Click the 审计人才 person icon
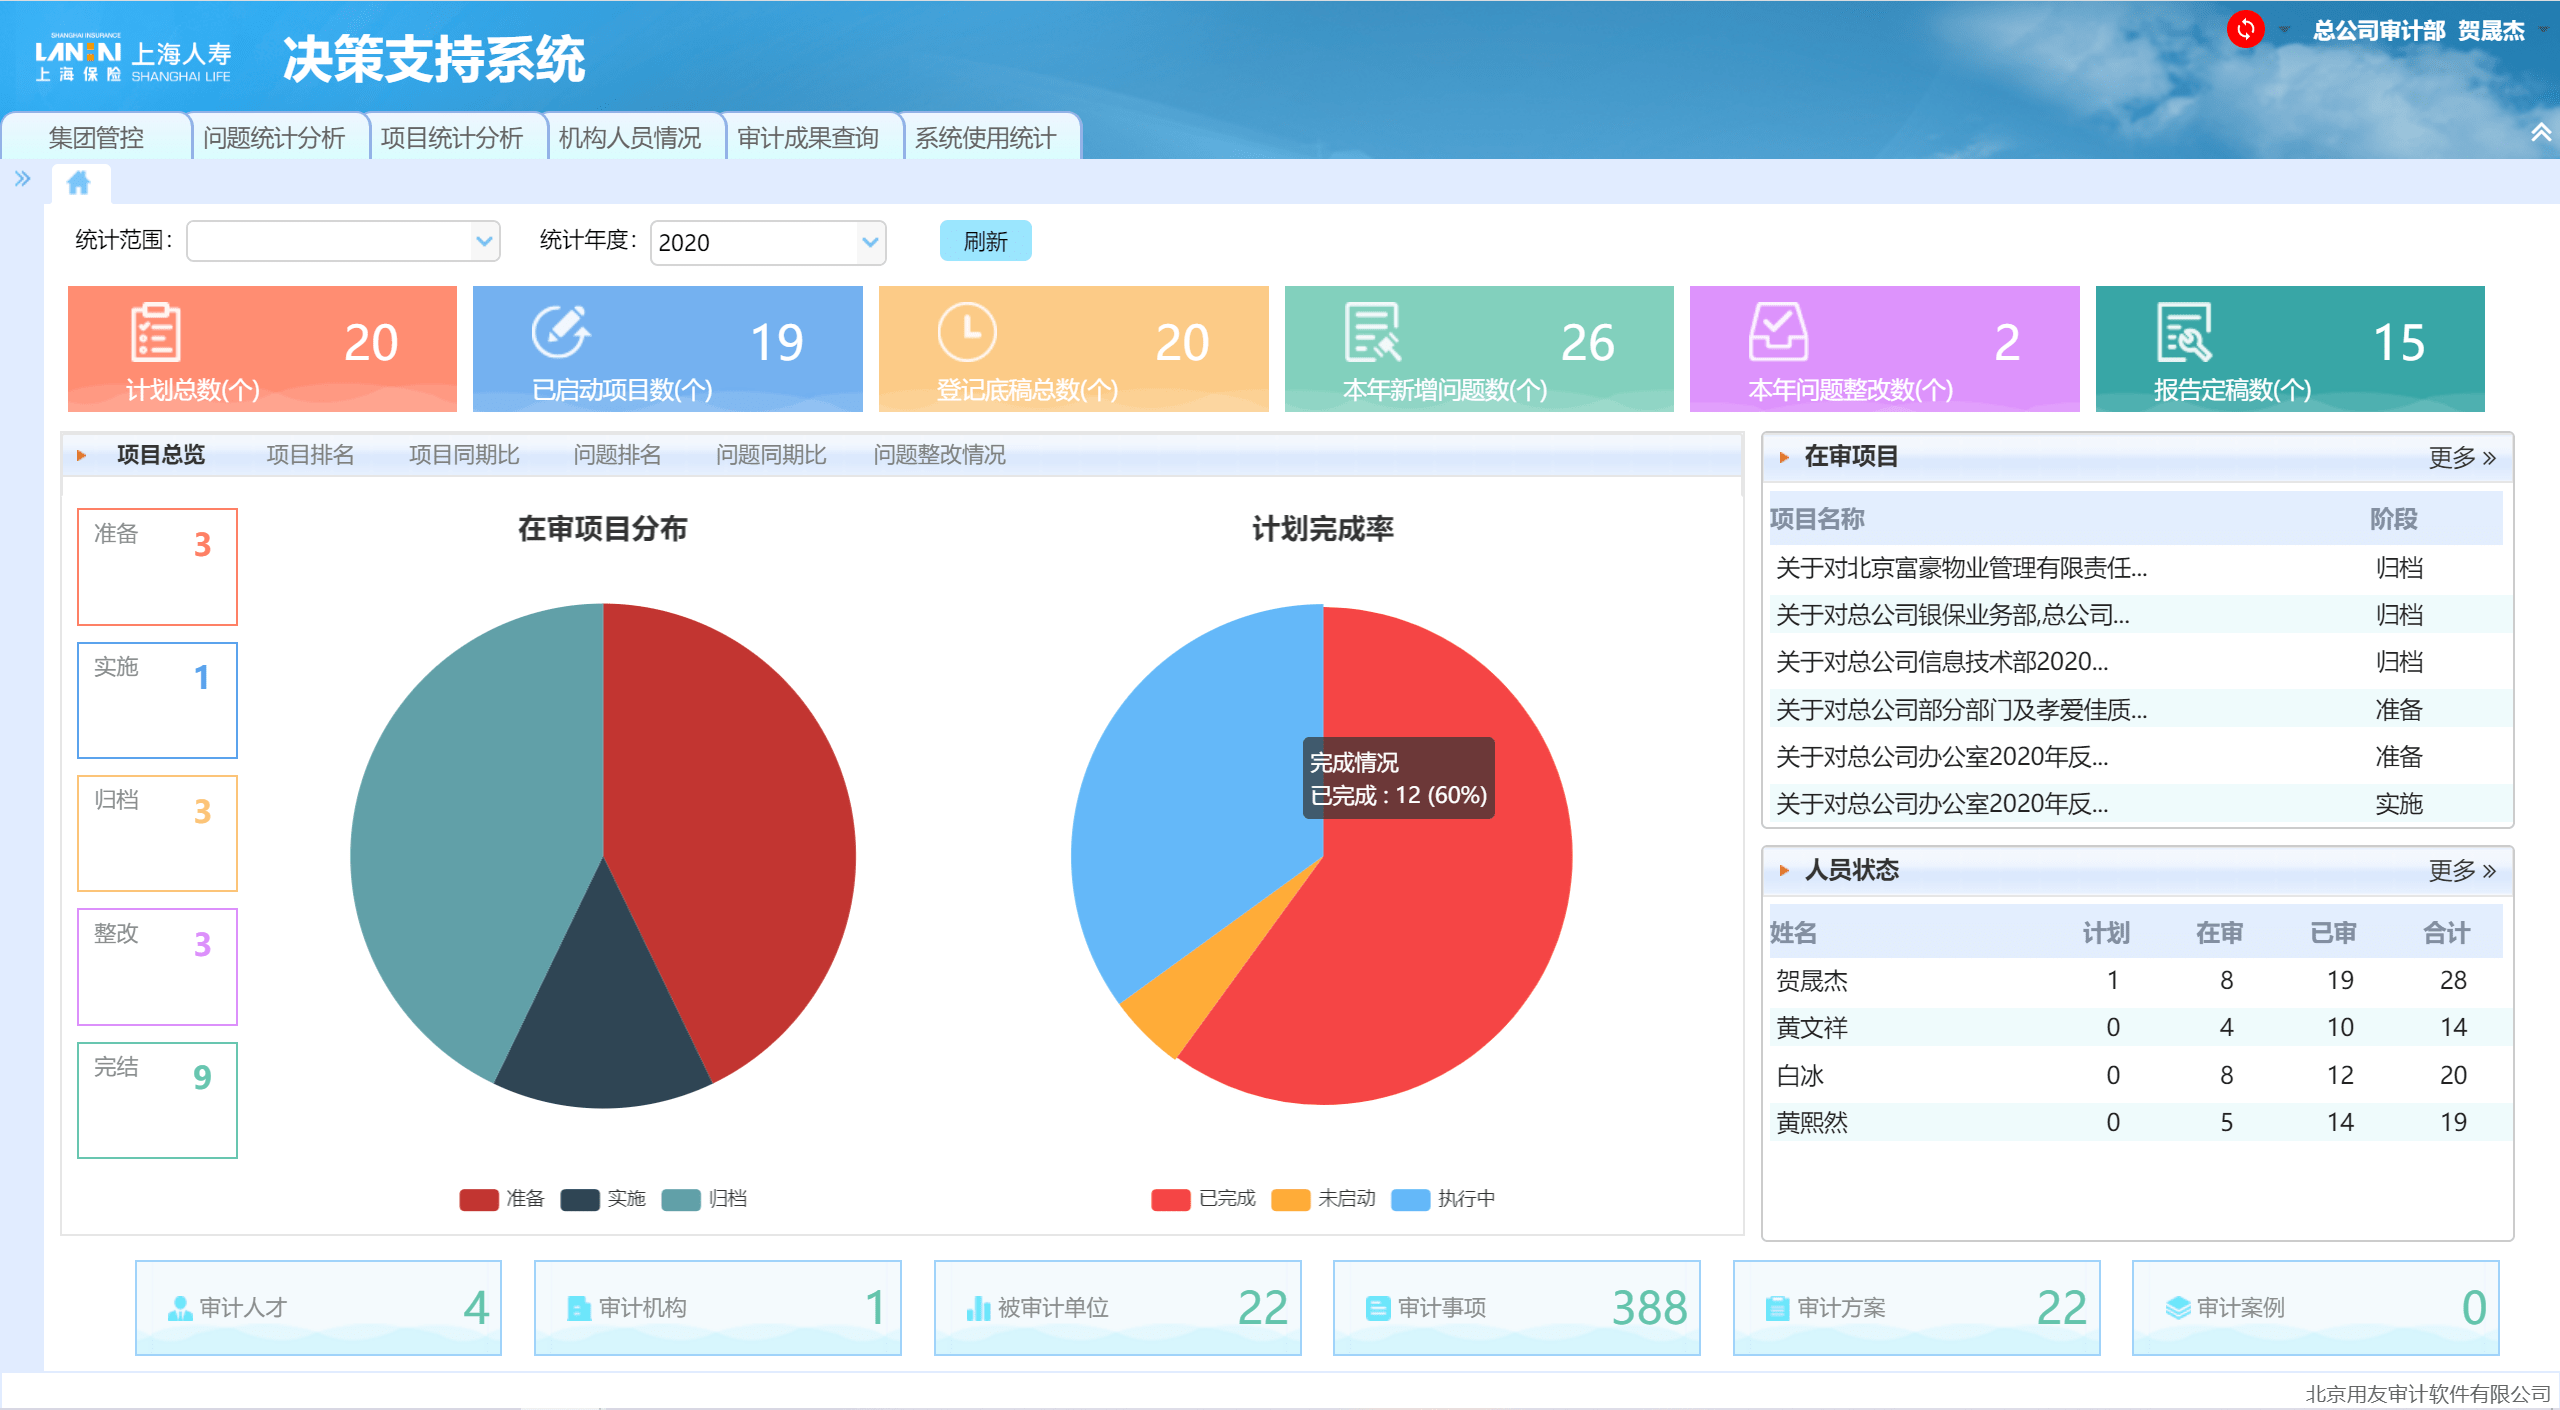 coord(180,1308)
